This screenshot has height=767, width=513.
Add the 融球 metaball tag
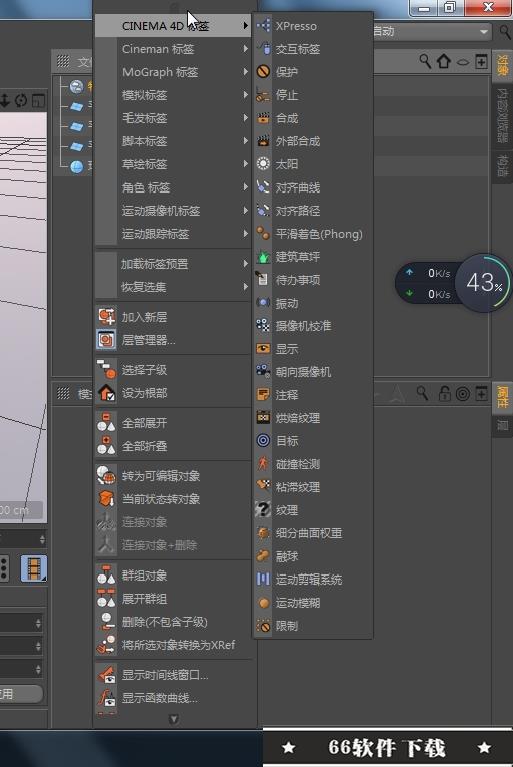pos(312,556)
